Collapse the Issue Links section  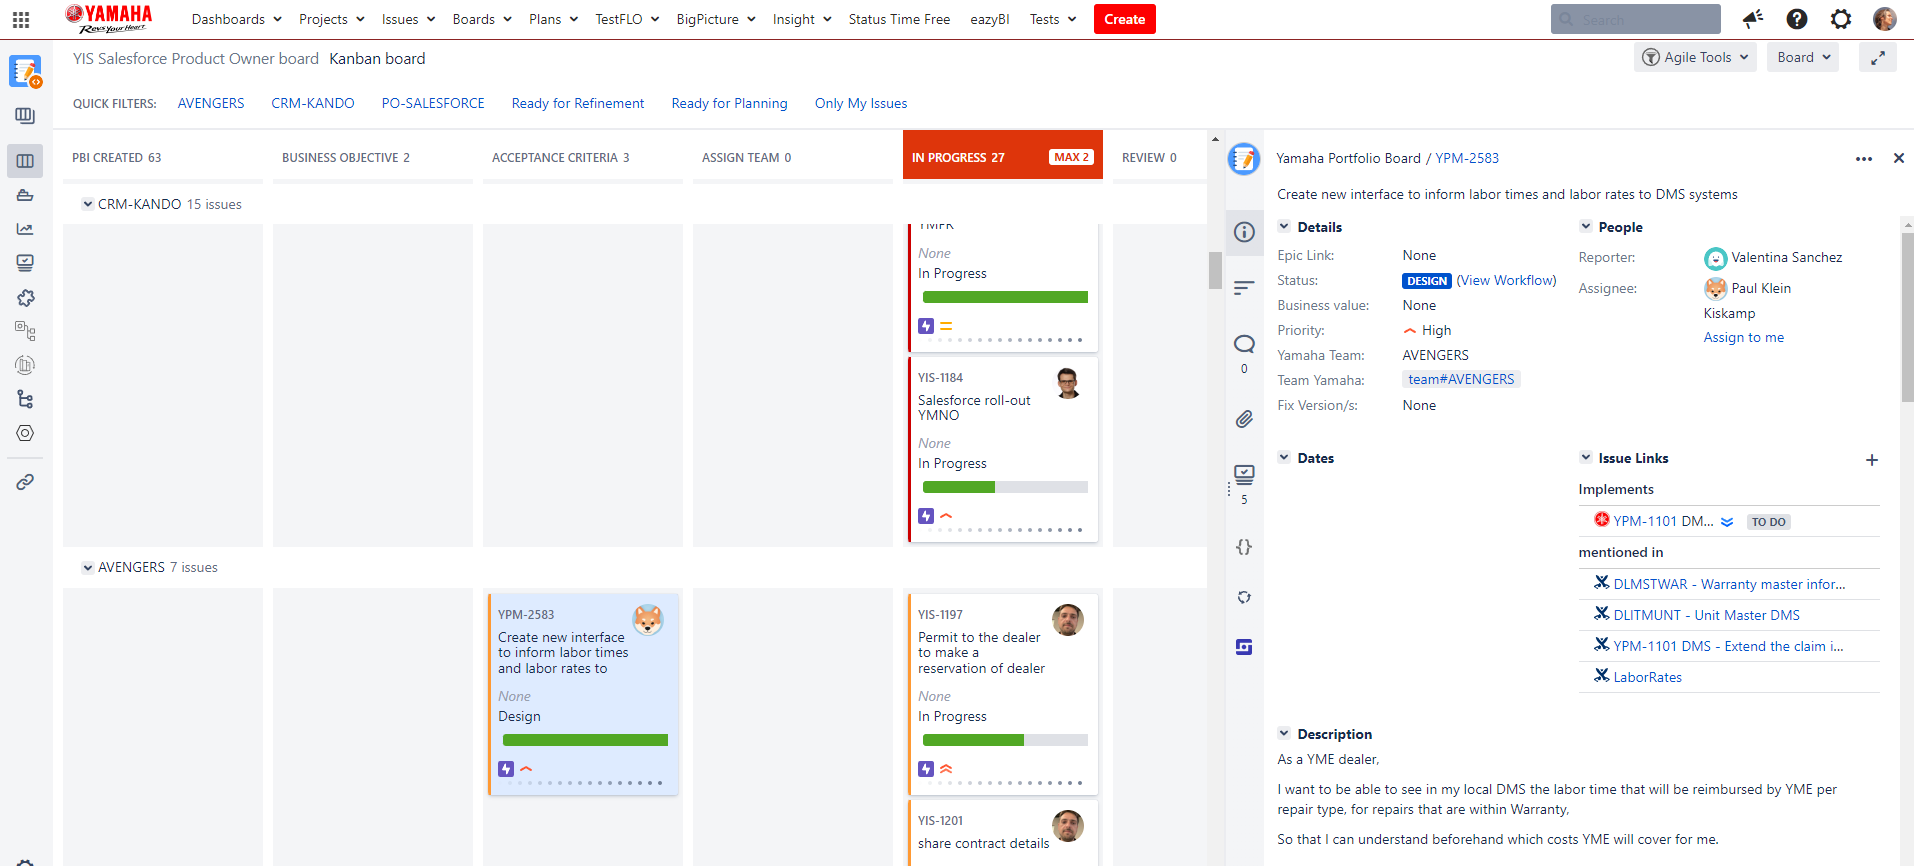click(1585, 458)
